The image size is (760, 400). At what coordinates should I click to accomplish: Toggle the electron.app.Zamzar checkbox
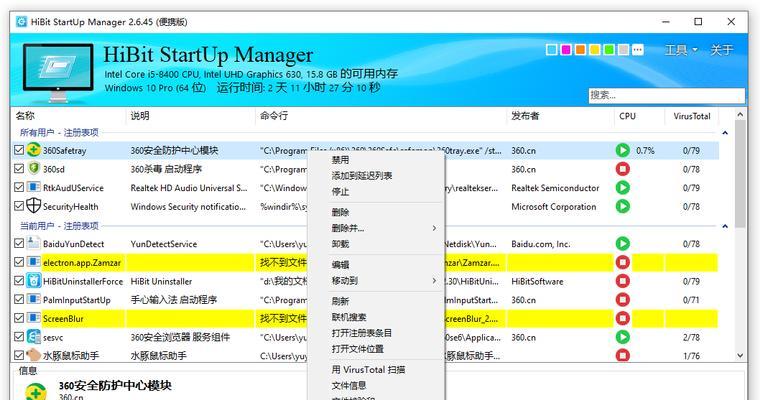tap(19, 262)
